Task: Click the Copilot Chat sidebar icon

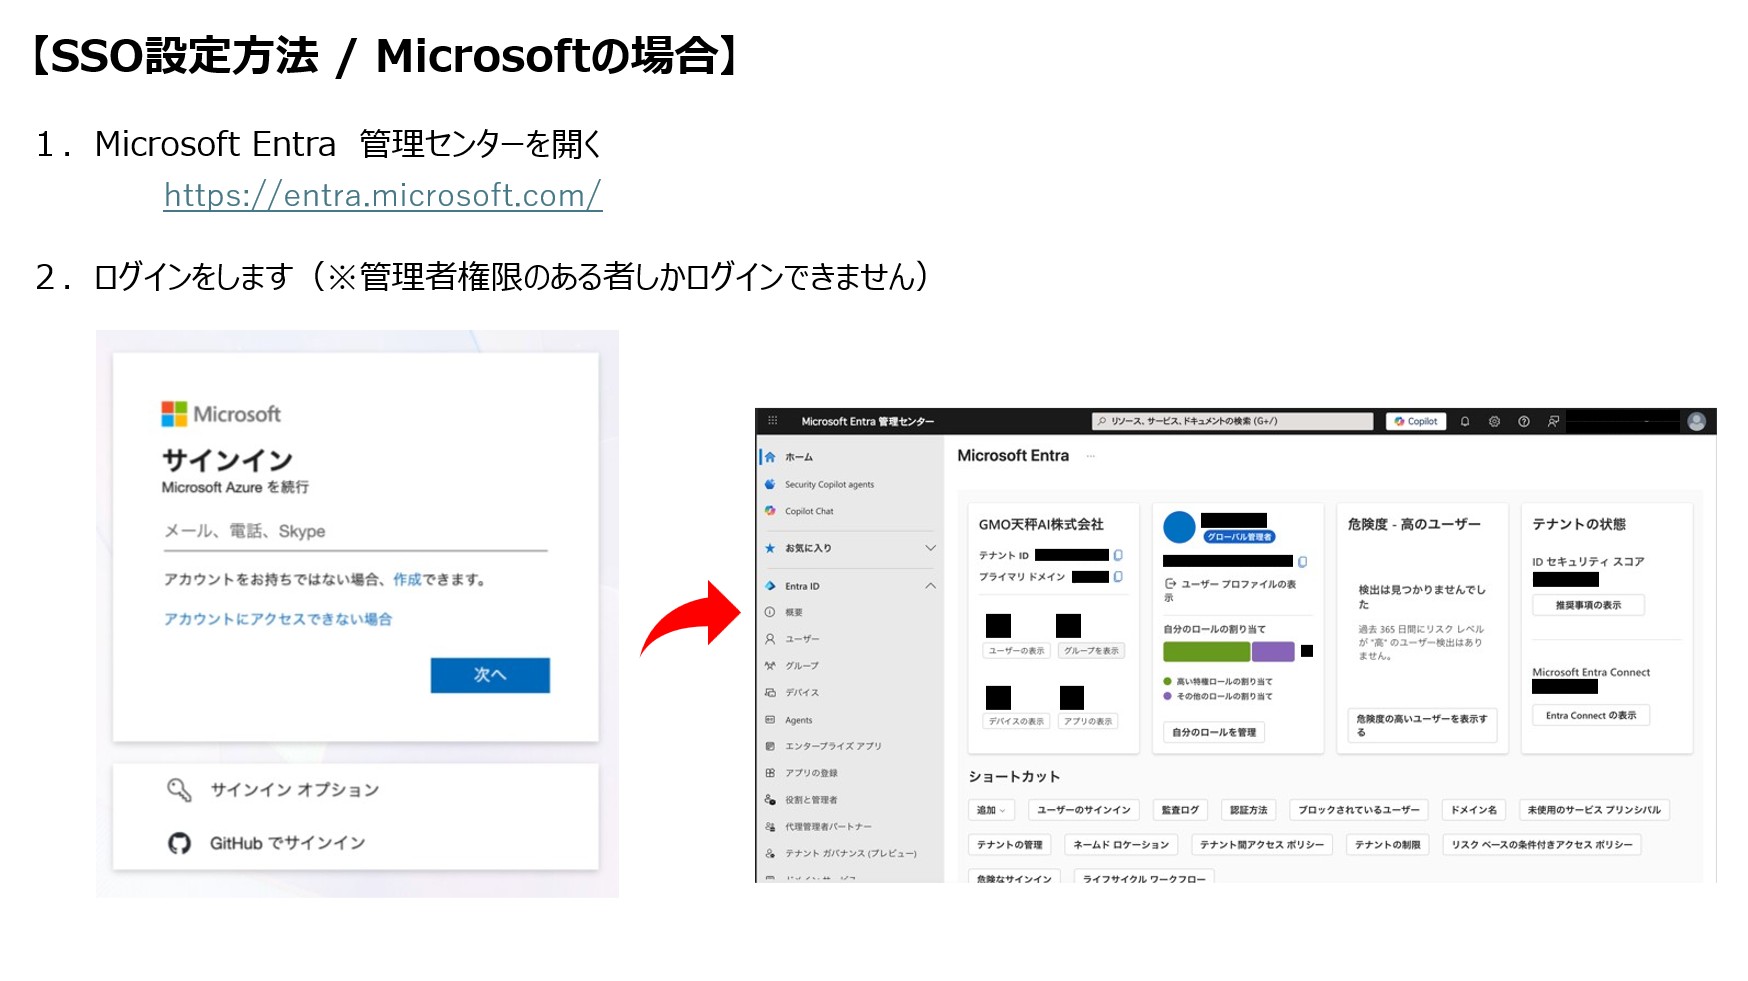Action: click(x=770, y=511)
